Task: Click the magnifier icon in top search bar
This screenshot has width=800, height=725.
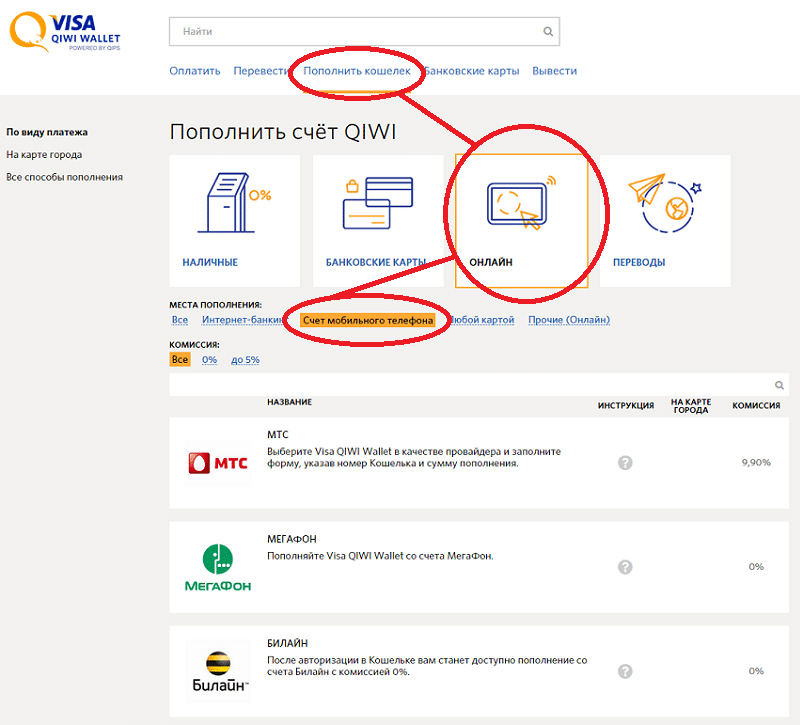Action: tap(548, 32)
